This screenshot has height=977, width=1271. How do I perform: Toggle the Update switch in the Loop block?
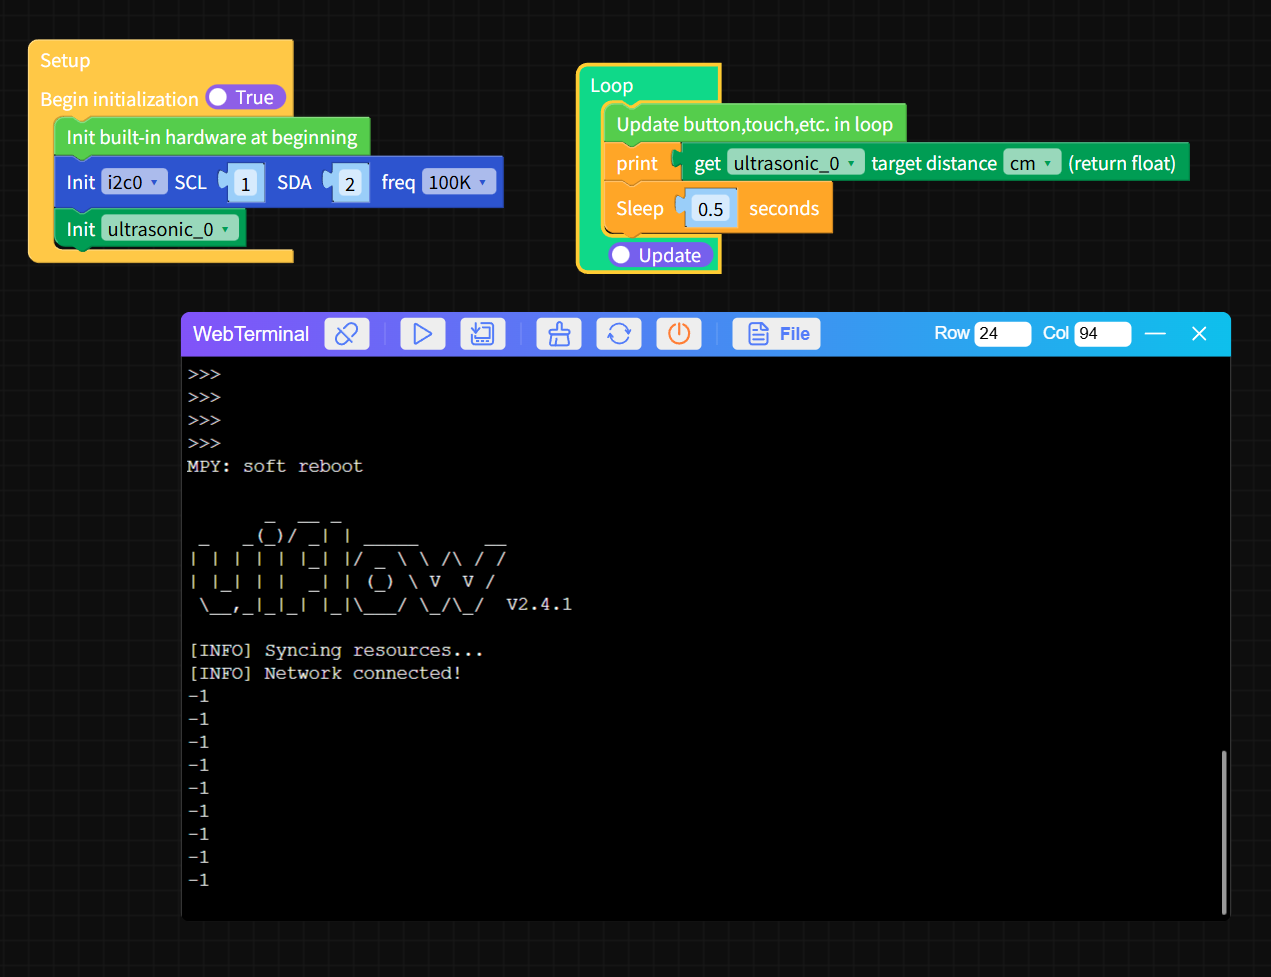[661, 255]
